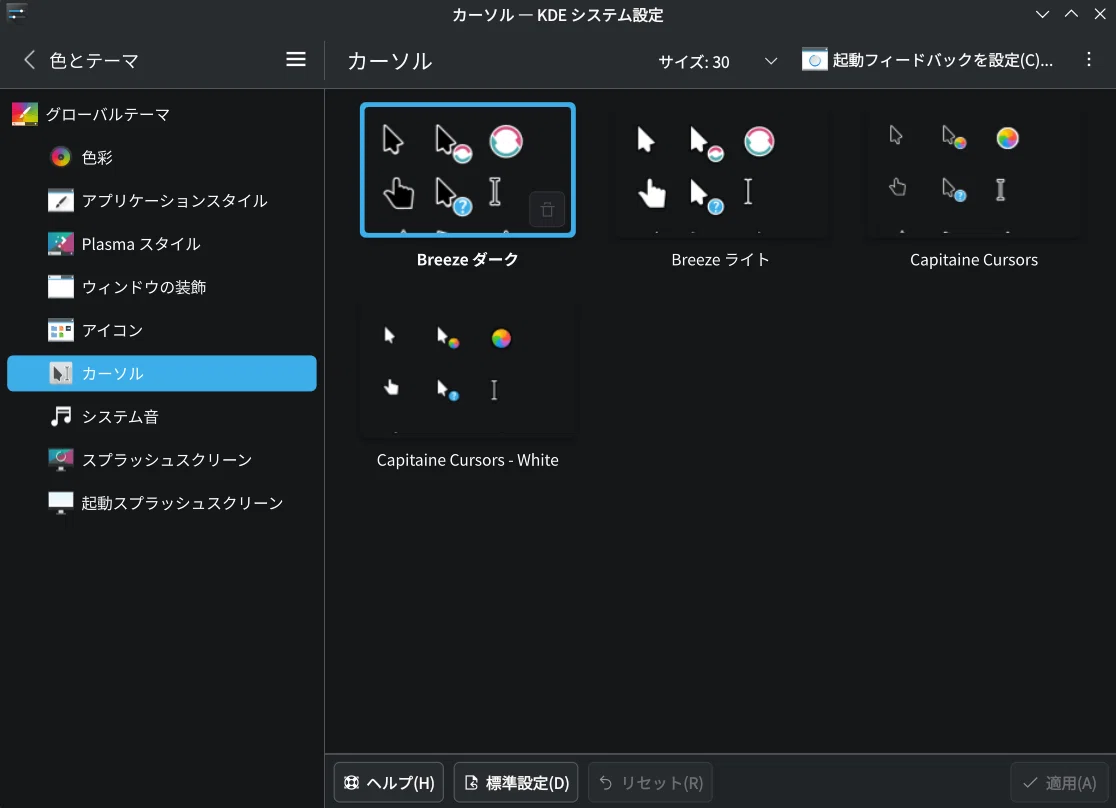
Task: Click the undo arrow icon on リセット
Action: (x=606, y=782)
